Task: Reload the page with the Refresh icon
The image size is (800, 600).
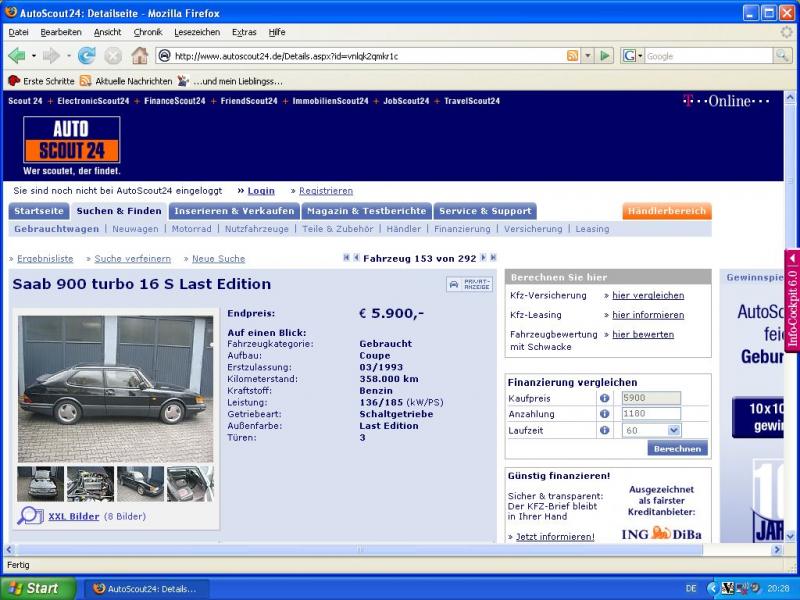Action: (86, 56)
